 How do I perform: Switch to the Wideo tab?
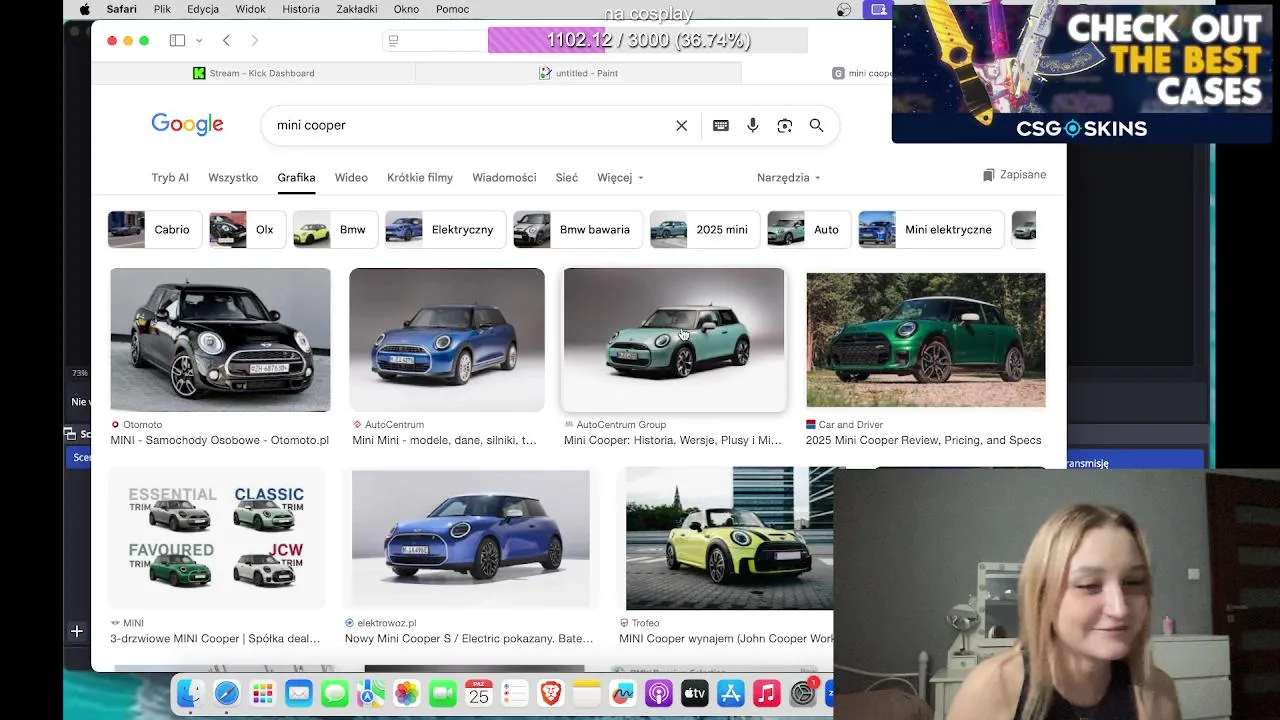[x=351, y=177]
